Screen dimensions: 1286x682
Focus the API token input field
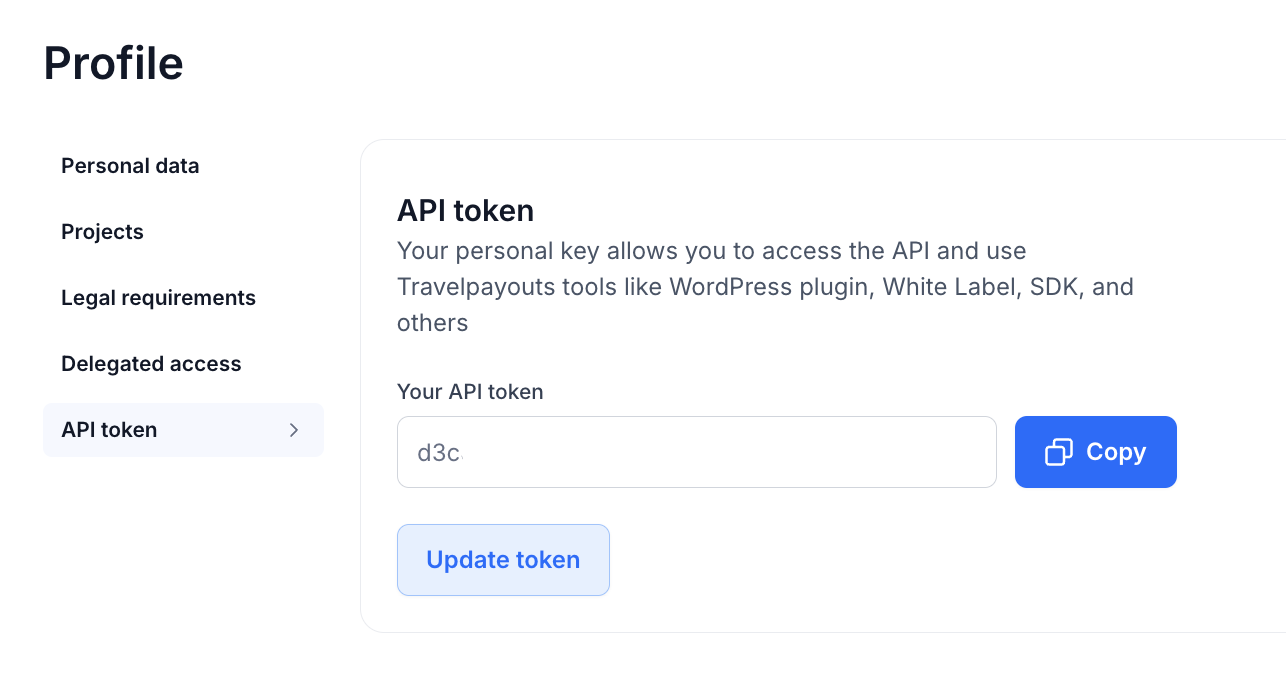[x=697, y=452]
